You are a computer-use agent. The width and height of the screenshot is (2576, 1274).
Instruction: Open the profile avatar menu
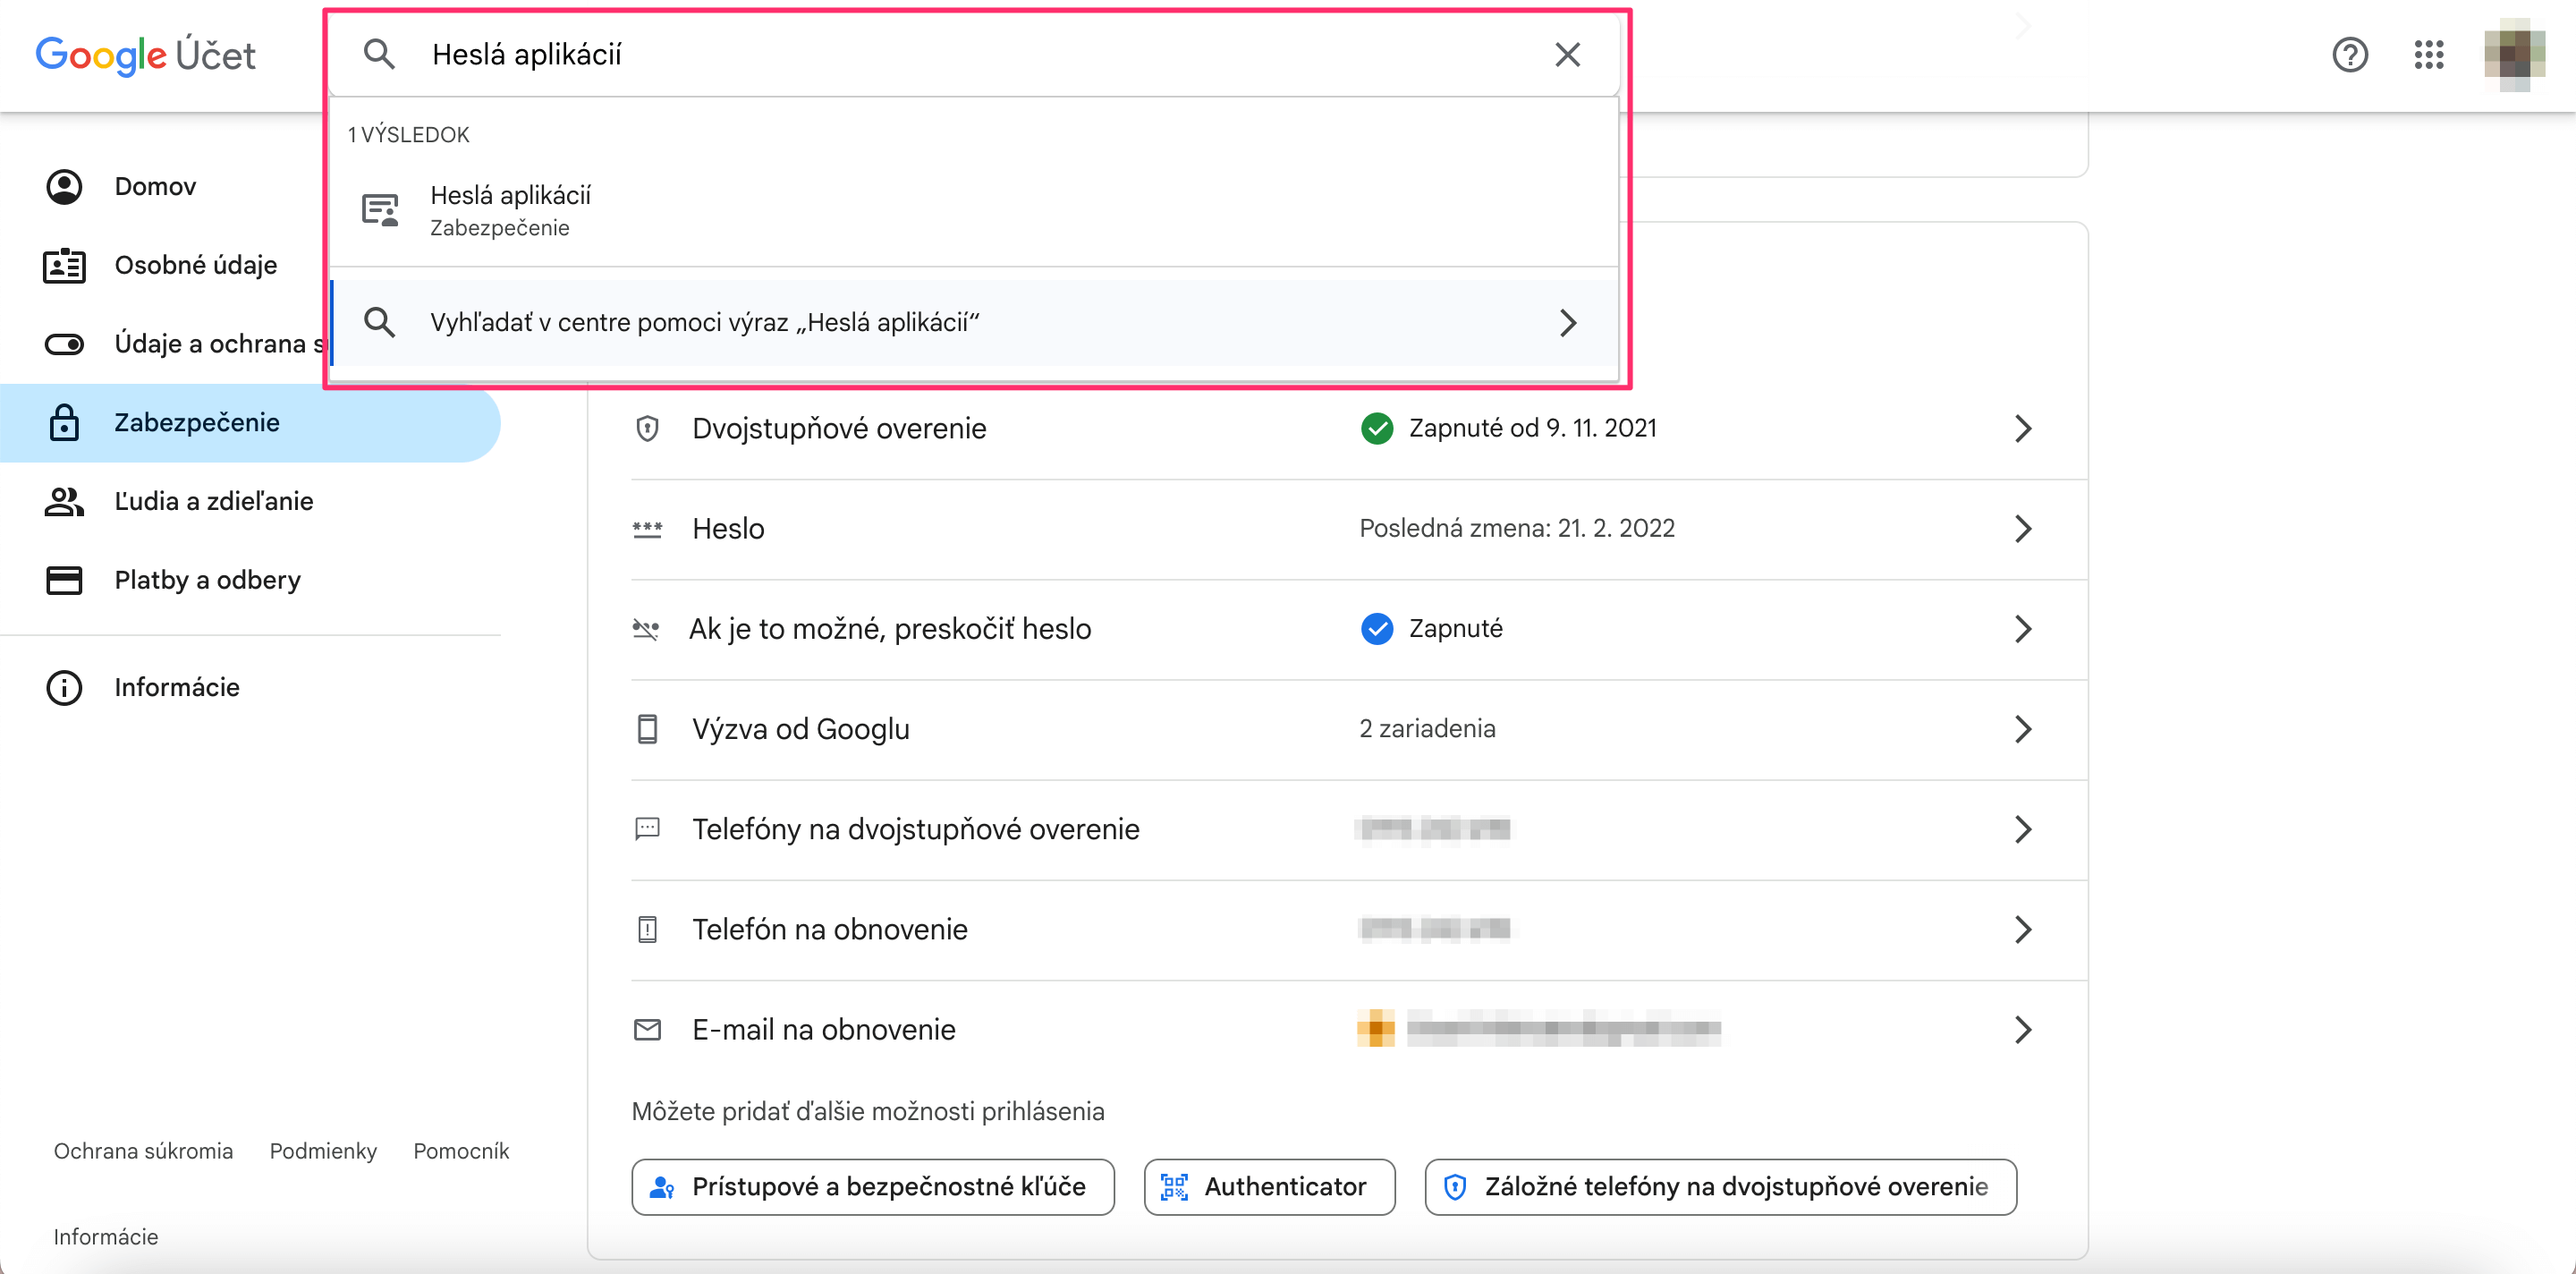click(x=2514, y=54)
